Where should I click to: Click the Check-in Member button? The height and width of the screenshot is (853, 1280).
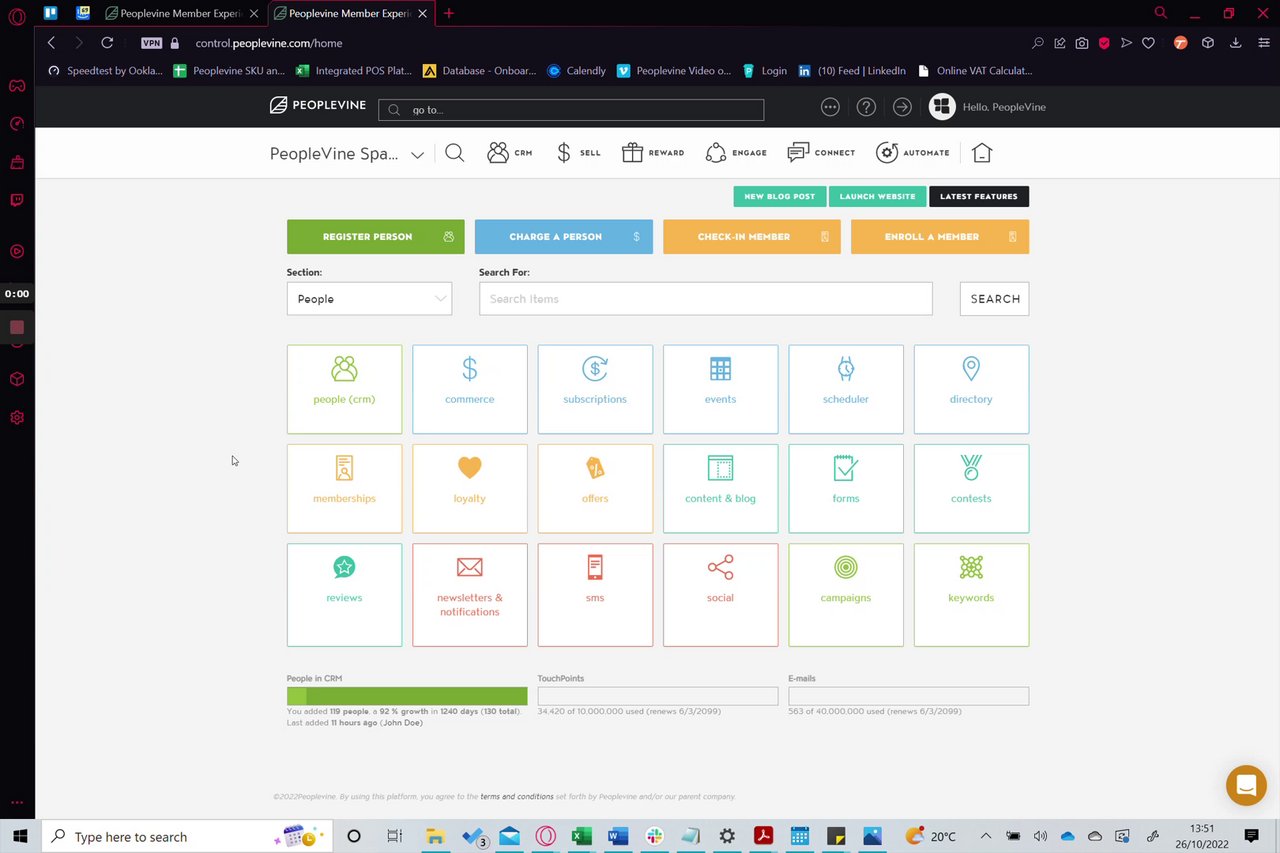click(x=752, y=237)
